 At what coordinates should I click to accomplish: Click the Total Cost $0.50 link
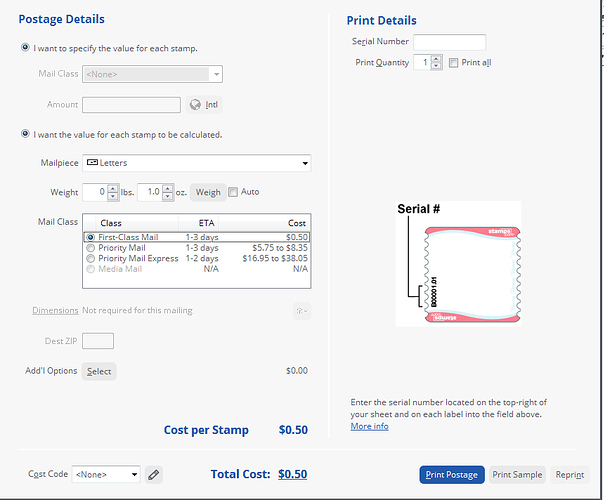292,474
